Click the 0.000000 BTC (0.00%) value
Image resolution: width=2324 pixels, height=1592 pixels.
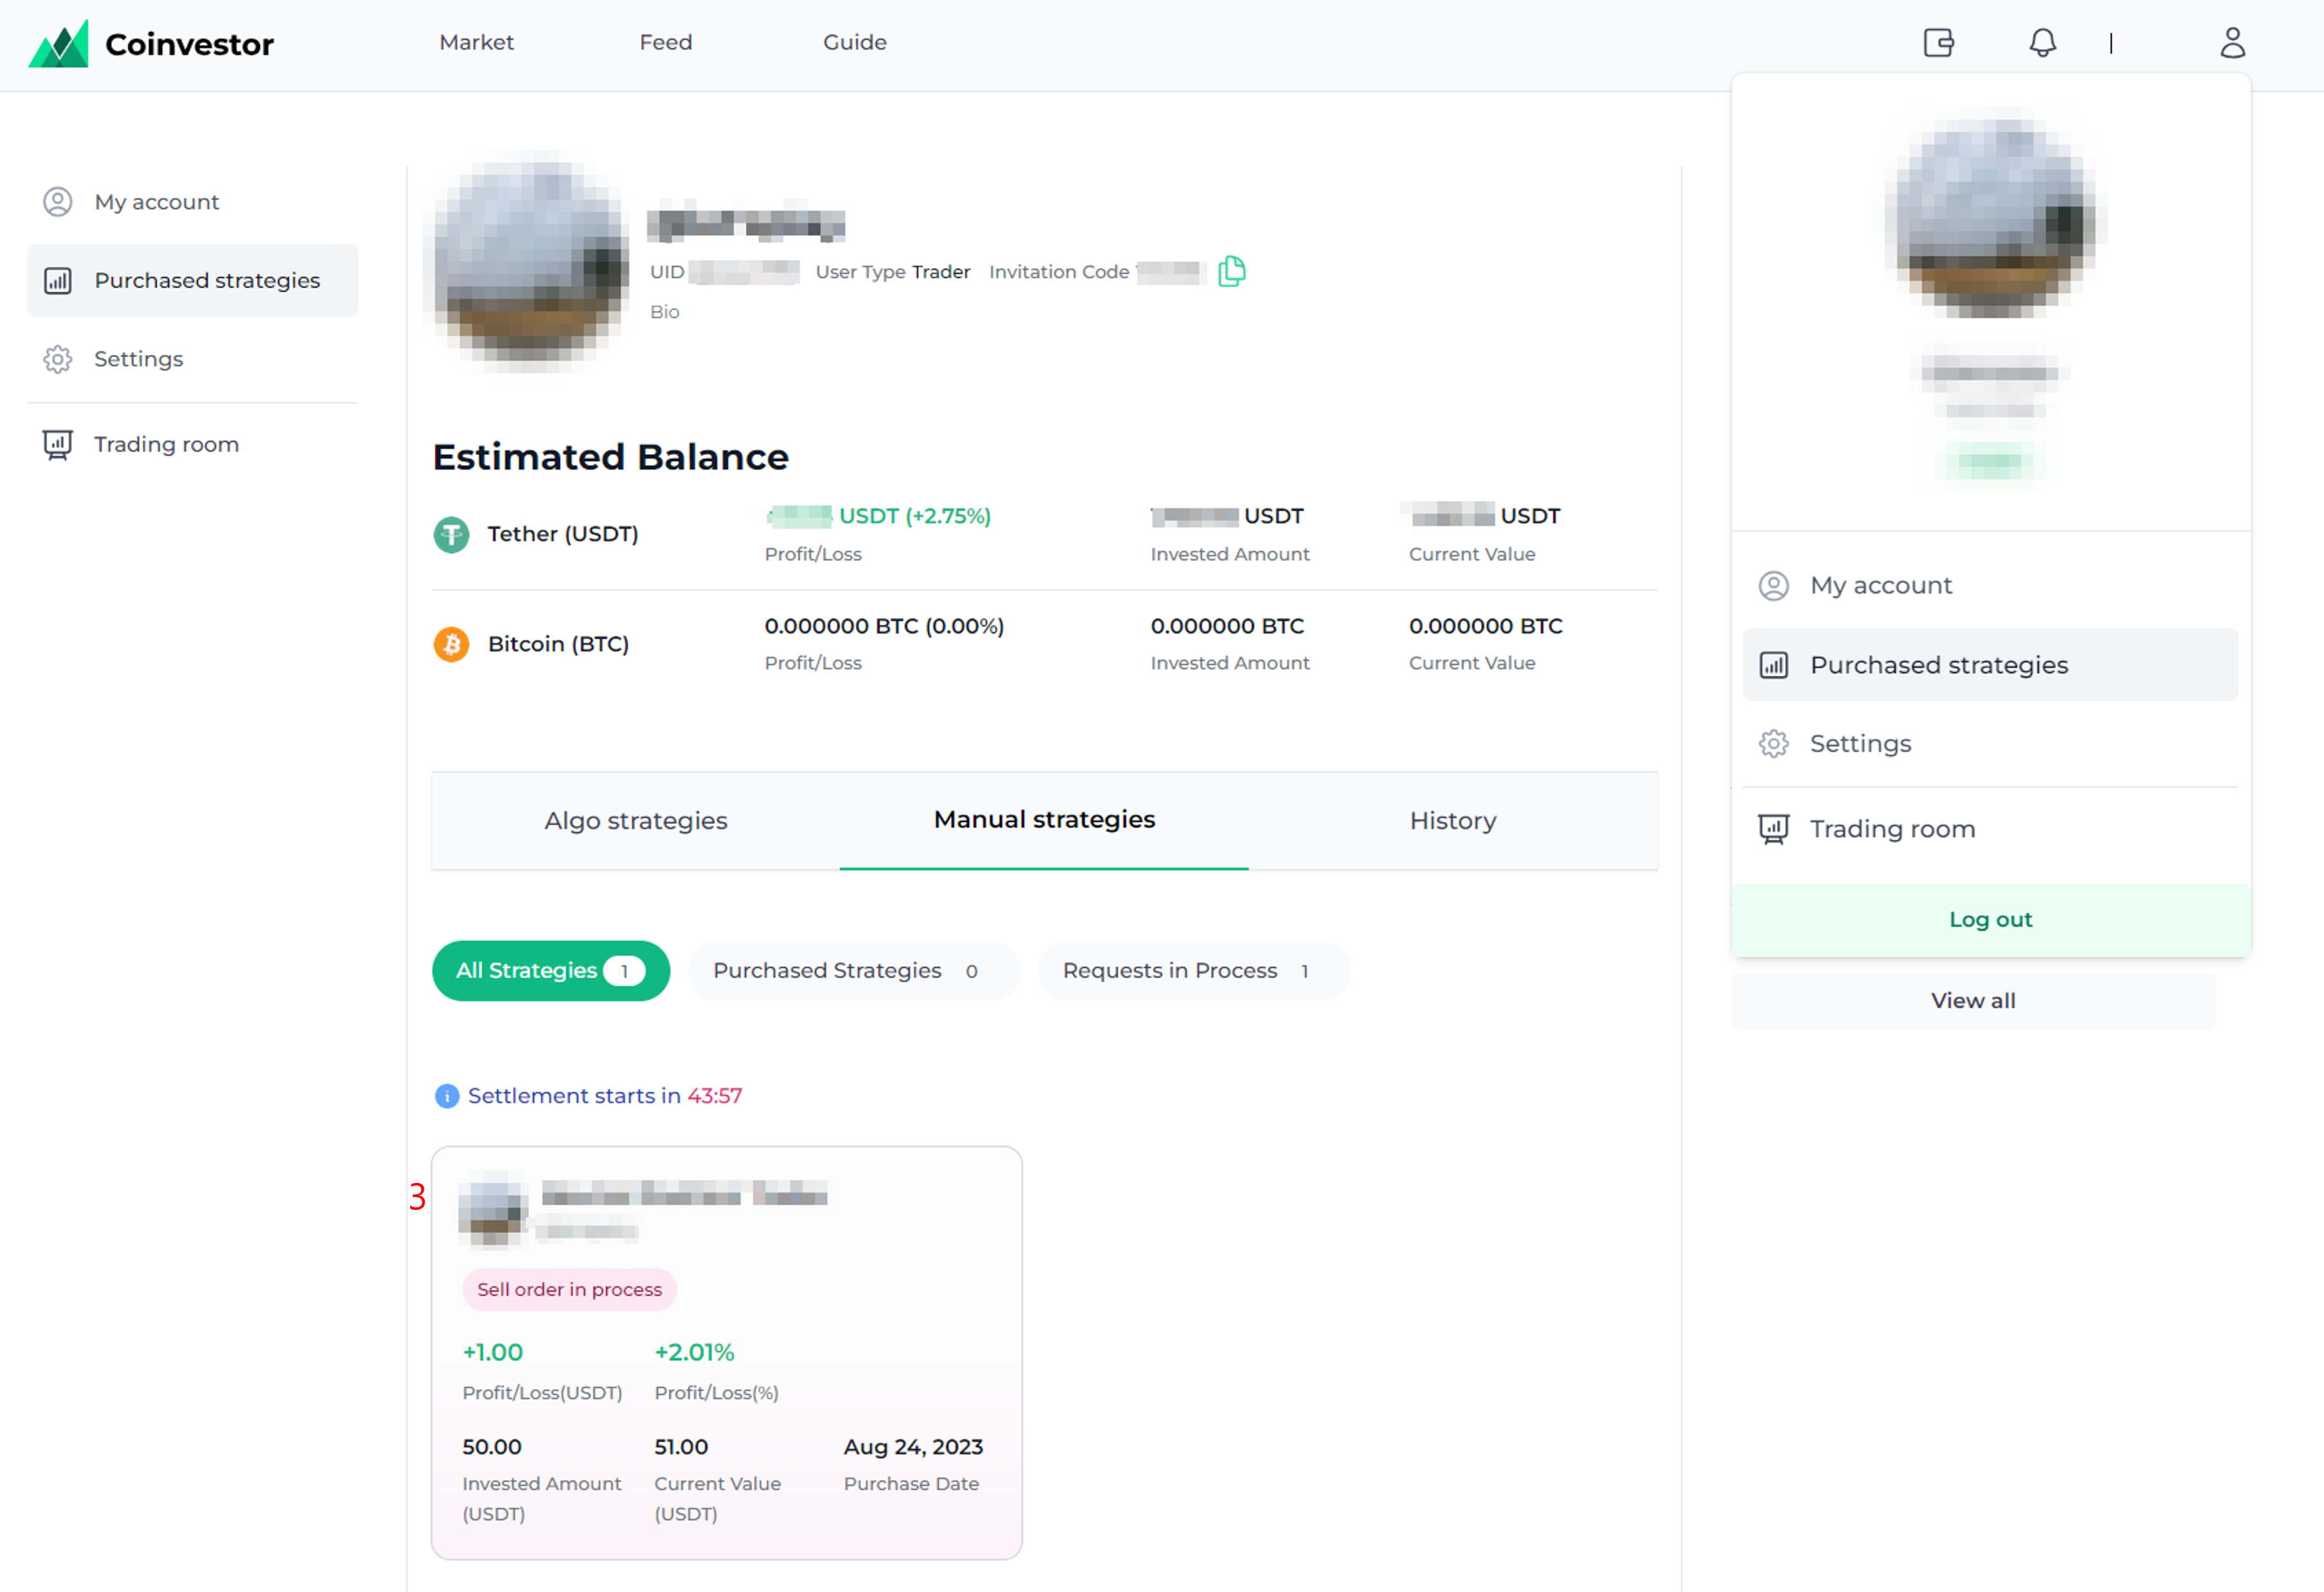pyautogui.click(x=884, y=626)
